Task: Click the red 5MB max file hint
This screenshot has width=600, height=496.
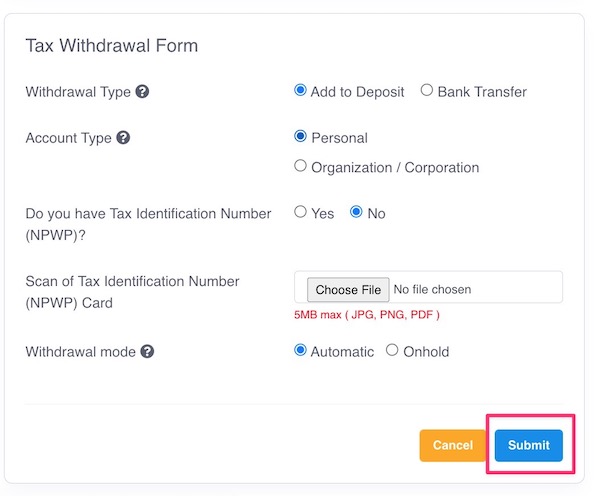Action: (x=367, y=315)
